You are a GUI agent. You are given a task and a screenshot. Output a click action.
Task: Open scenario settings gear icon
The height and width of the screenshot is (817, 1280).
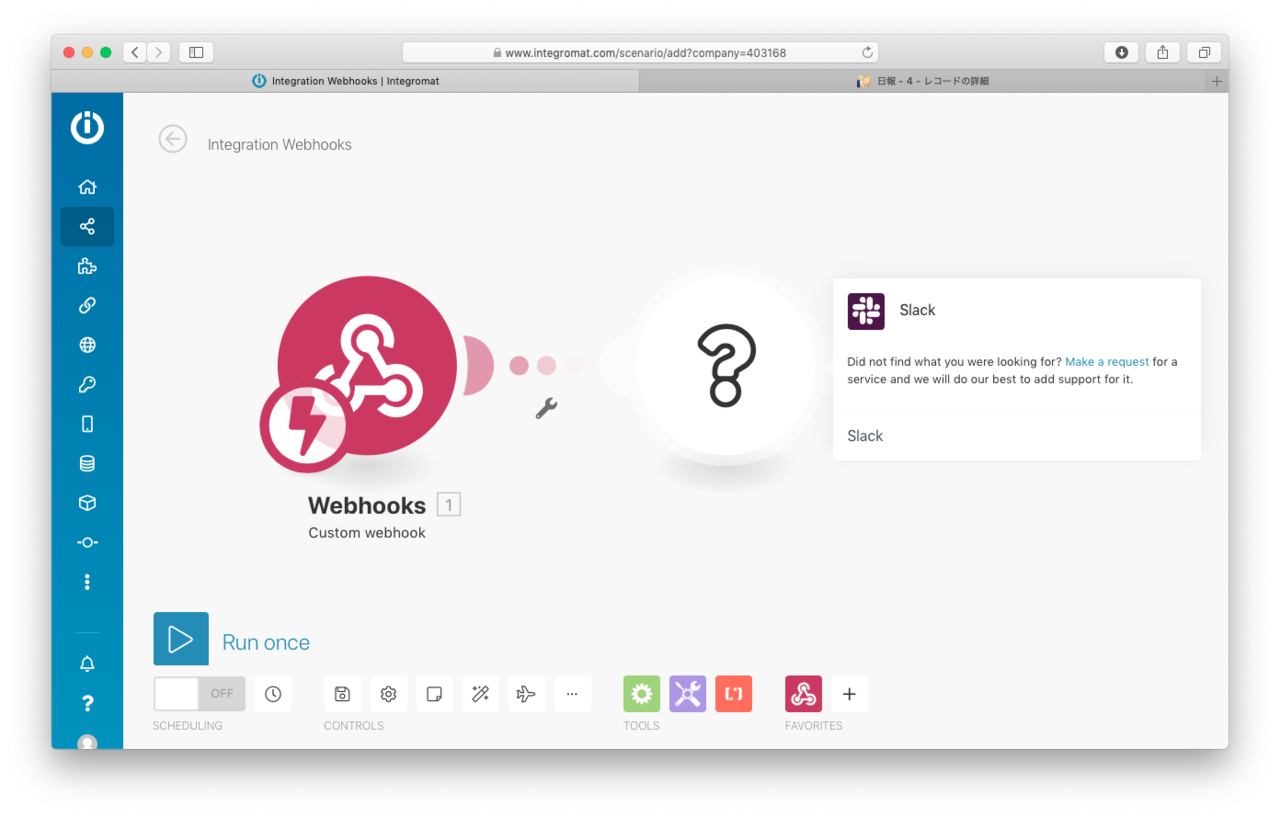(x=388, y=694)
